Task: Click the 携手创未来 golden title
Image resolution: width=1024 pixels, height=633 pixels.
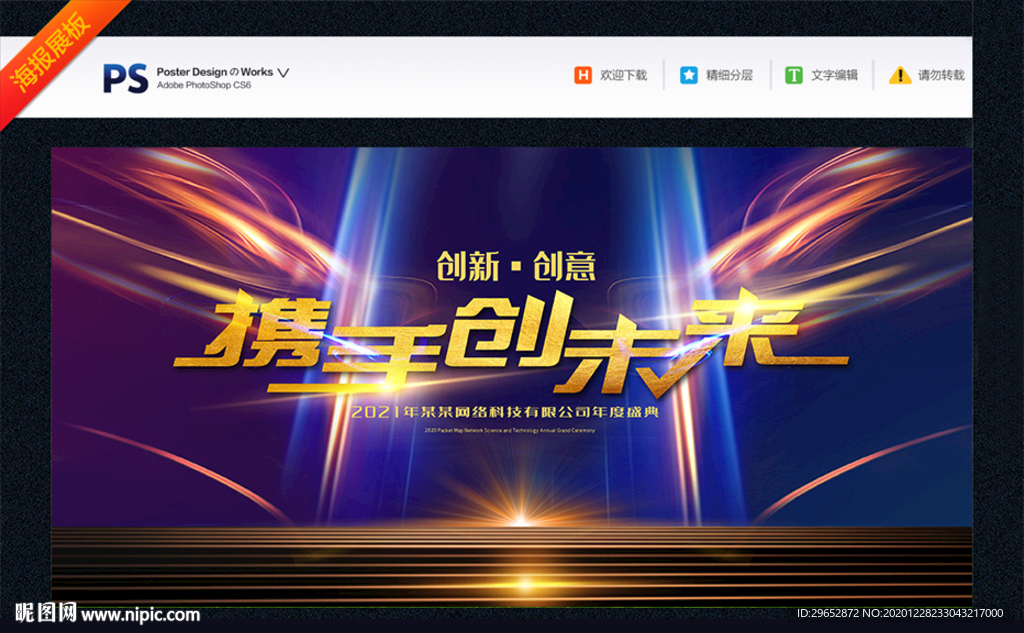Action: pyautogui.click(x=511, y=343)
